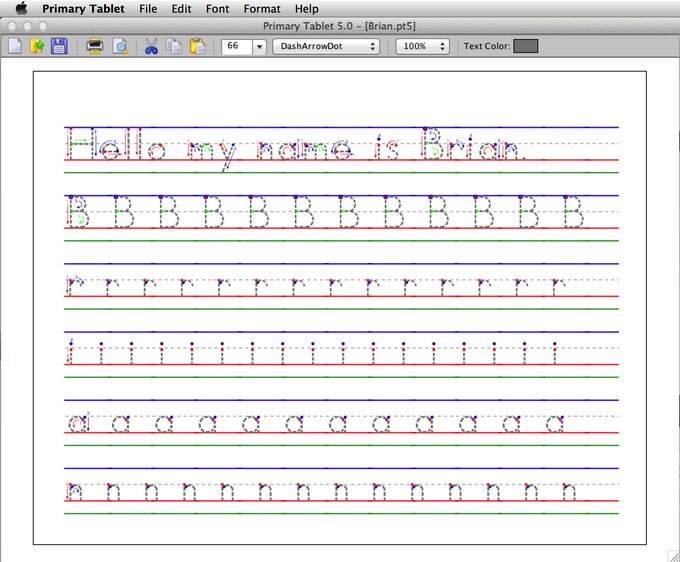Open a file with the folder icon
This screenshot has height=562, width=680.
37,46
